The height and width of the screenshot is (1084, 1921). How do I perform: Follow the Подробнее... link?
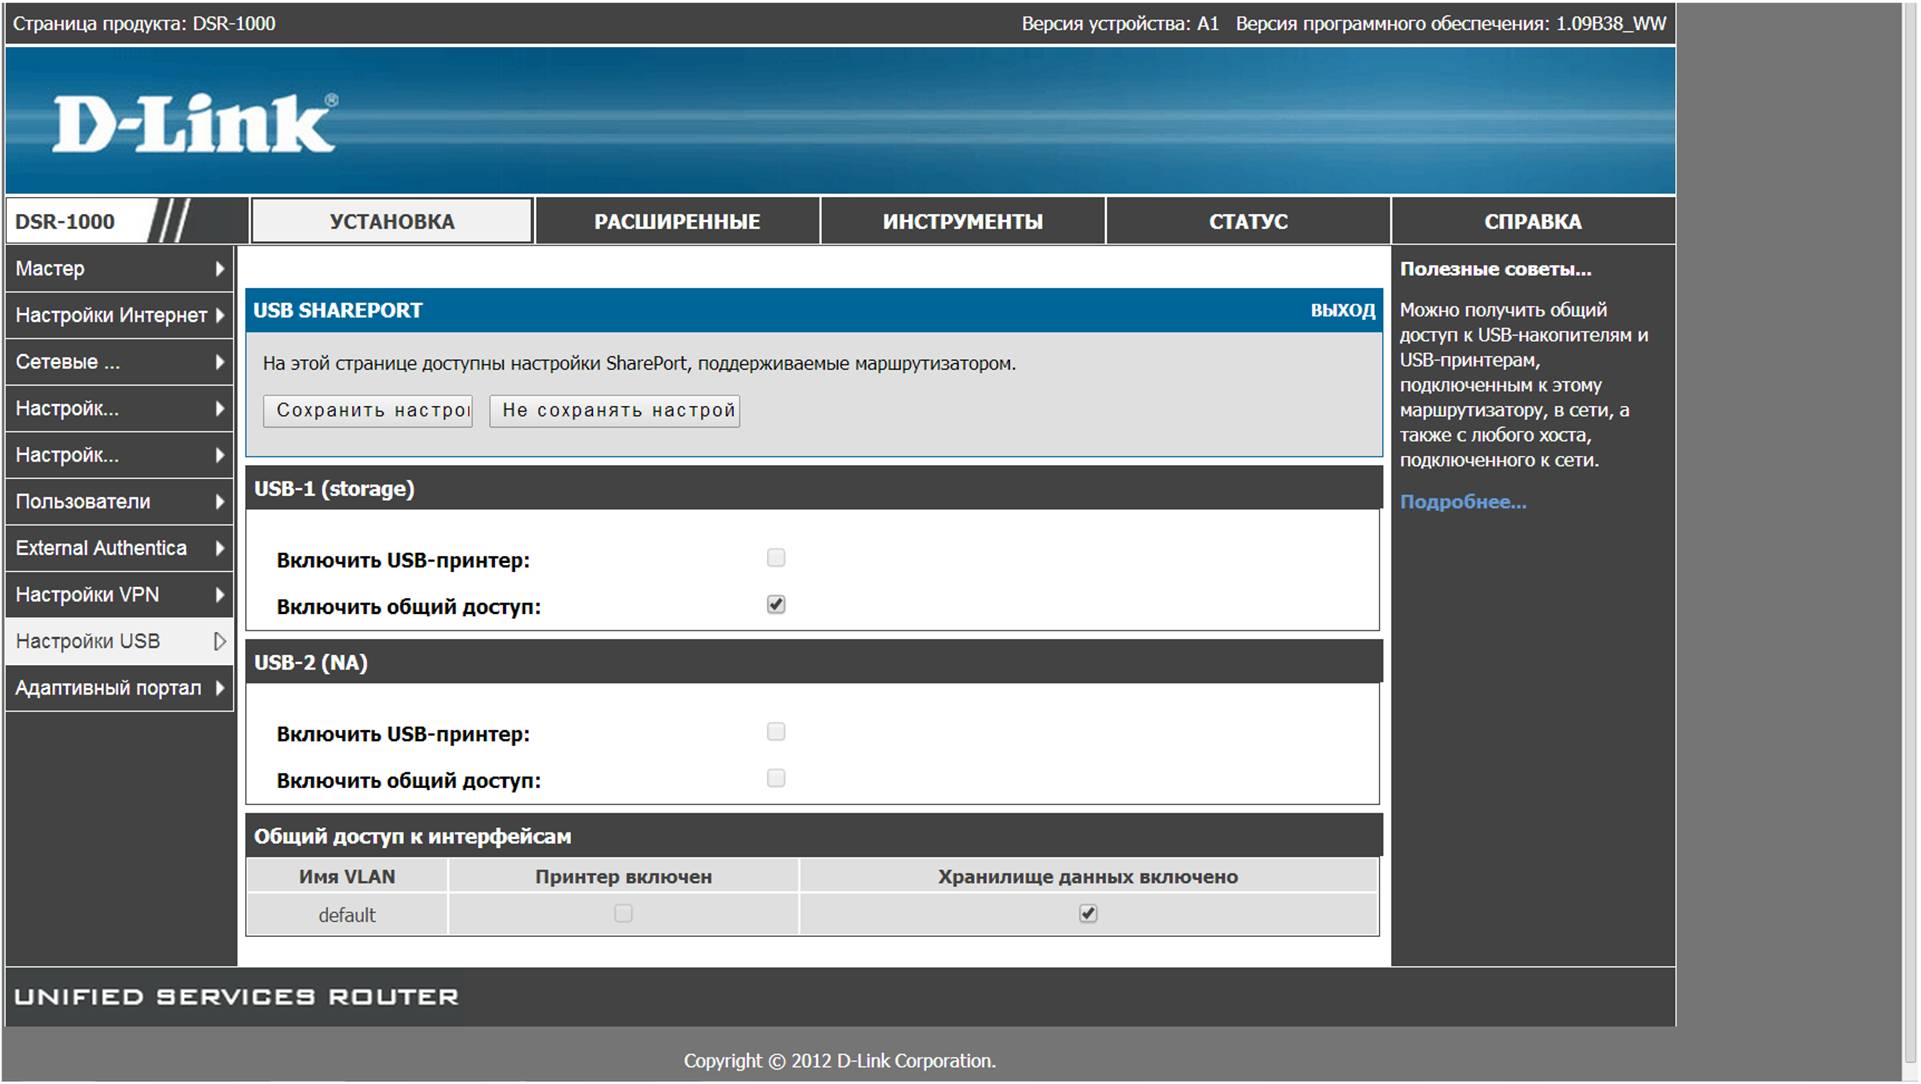(x=1462, y=502)
